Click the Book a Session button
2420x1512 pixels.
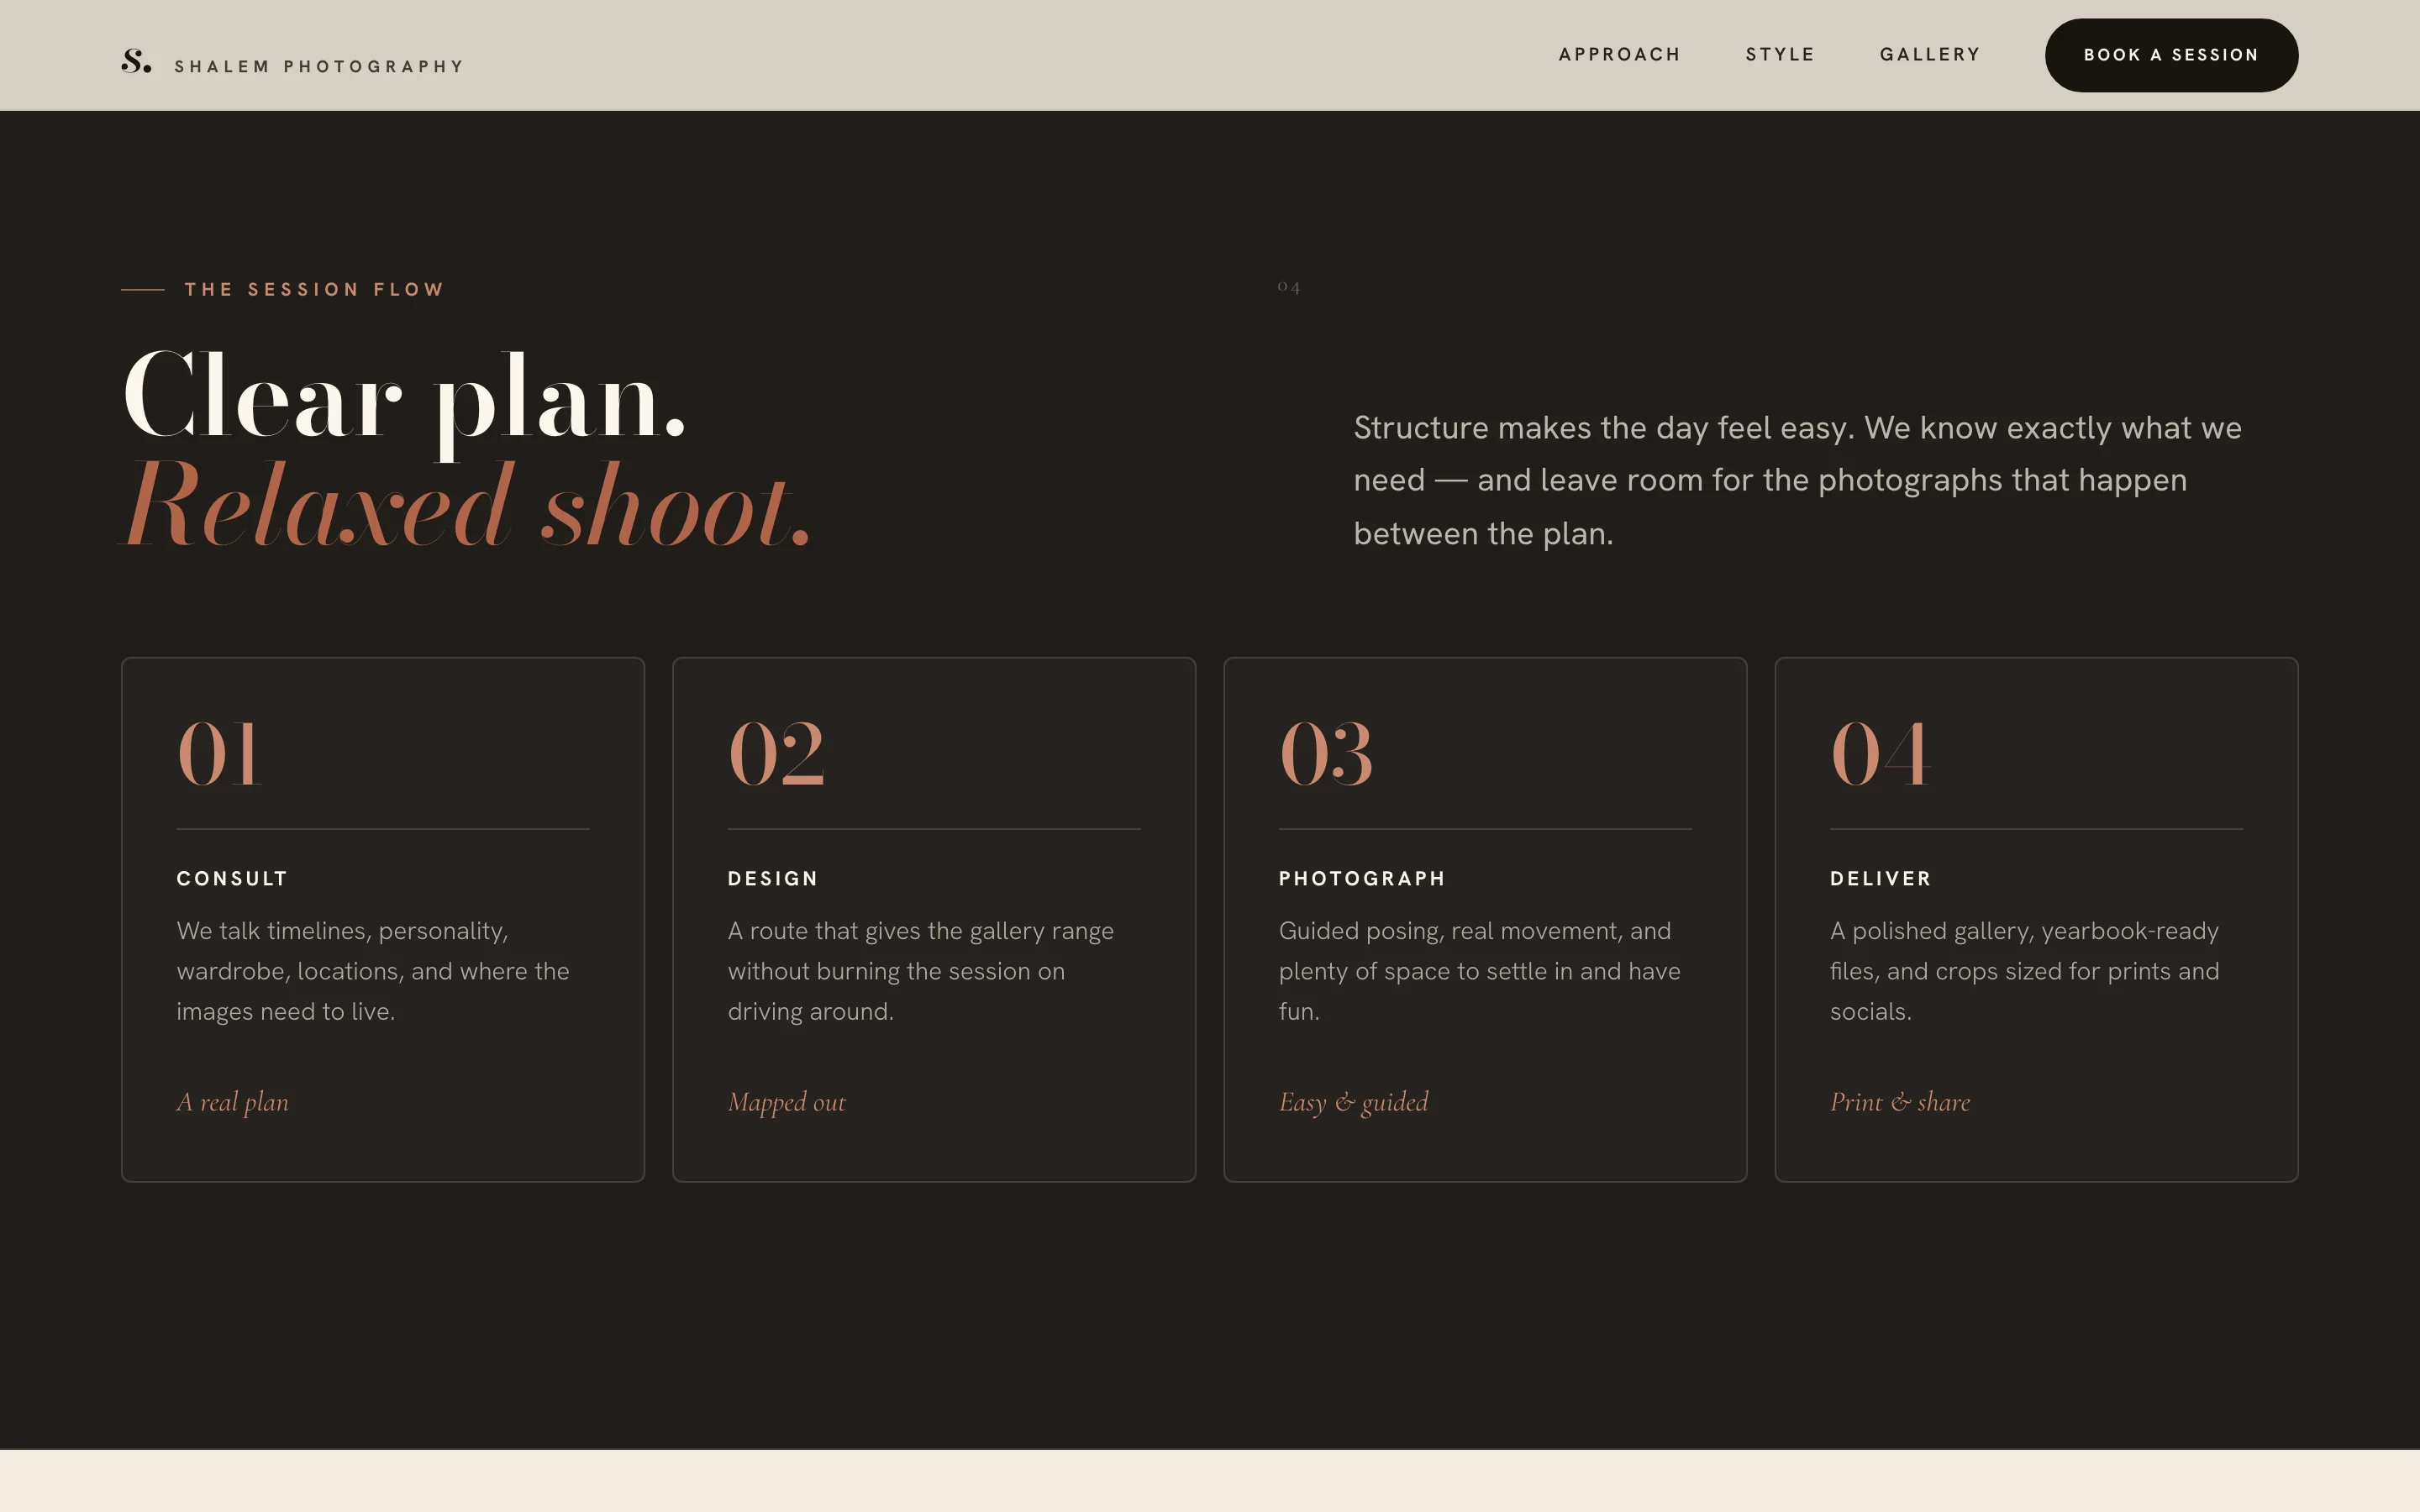(2171, 55)
